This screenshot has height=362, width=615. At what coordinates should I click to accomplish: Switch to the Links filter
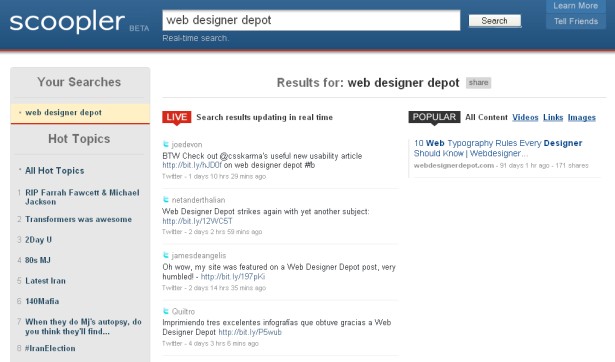pyautogui.click(x=553, y=117)
